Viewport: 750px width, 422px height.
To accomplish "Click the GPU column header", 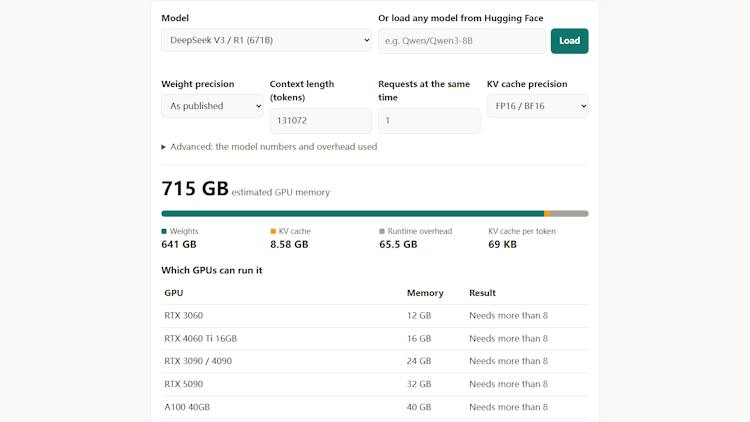I will [x=174, y=293].
